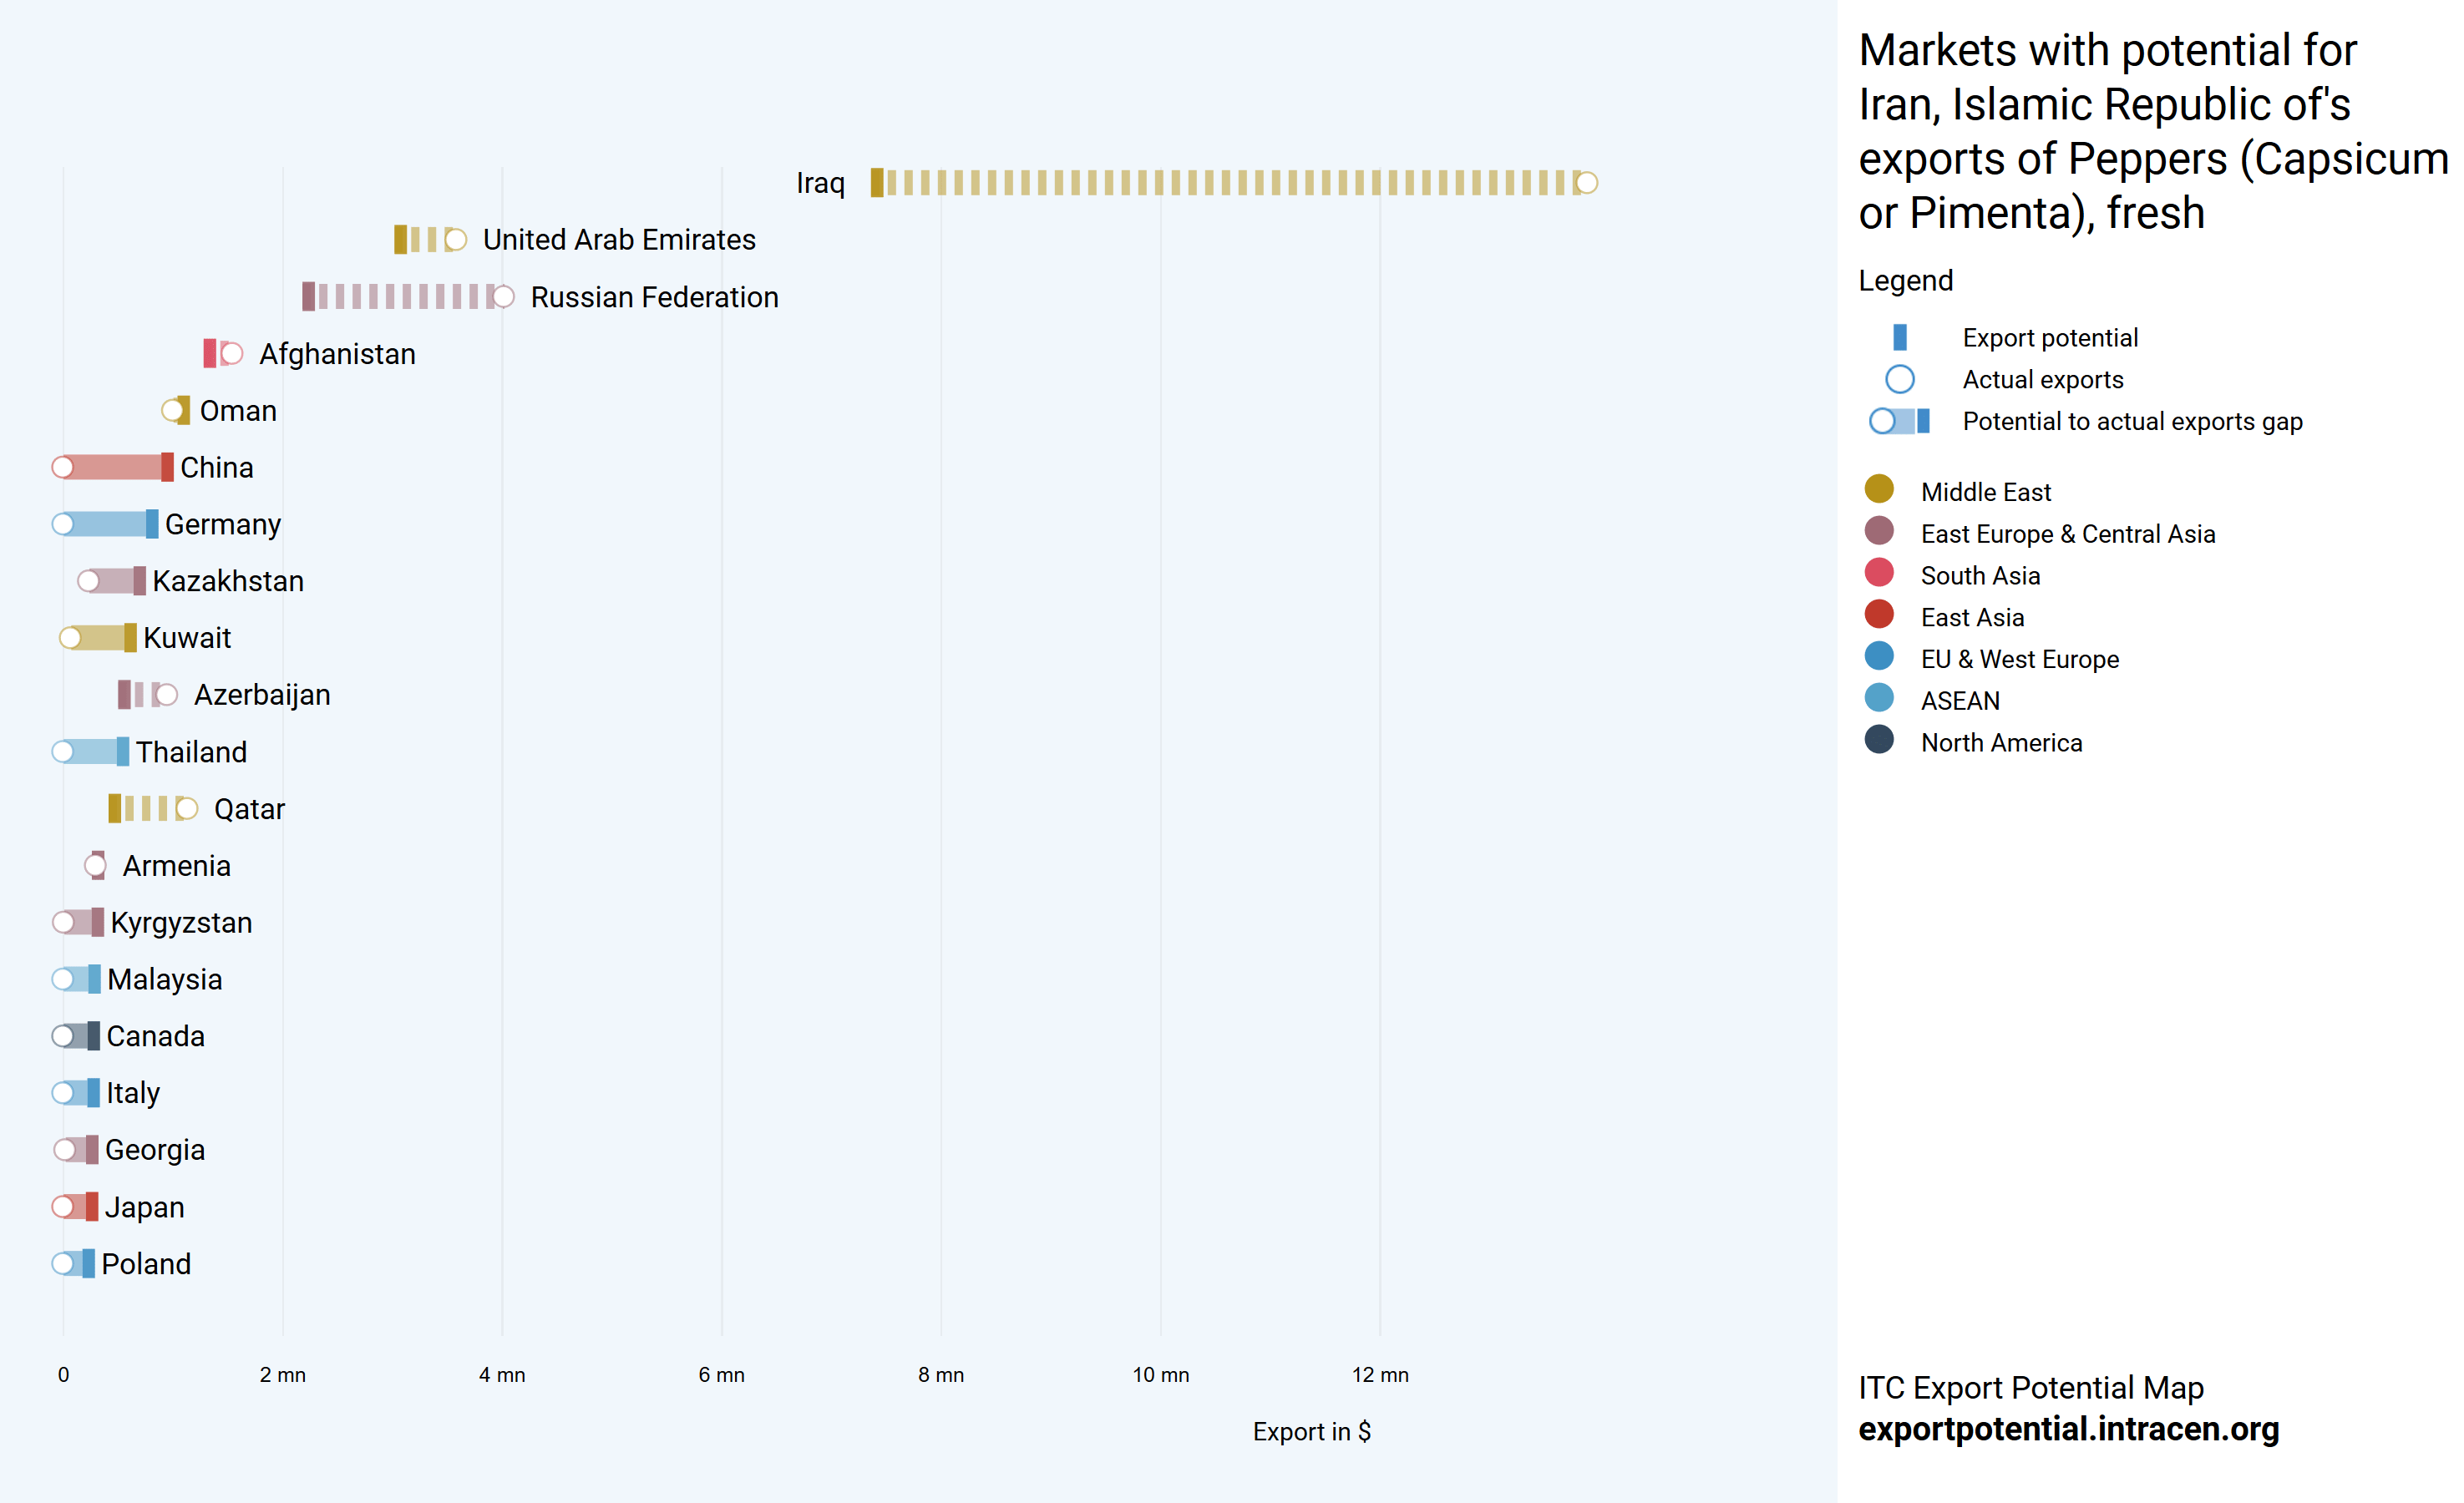Click Iraq's actual exports circle marker

(1586, 183)
